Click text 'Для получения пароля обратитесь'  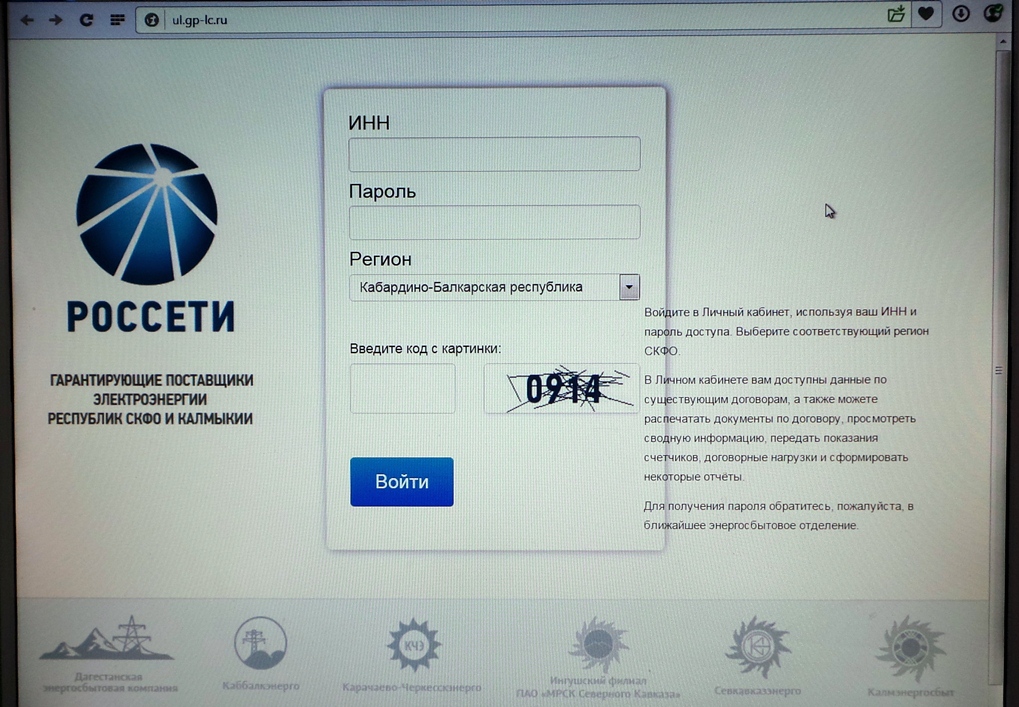pos(738,506)
